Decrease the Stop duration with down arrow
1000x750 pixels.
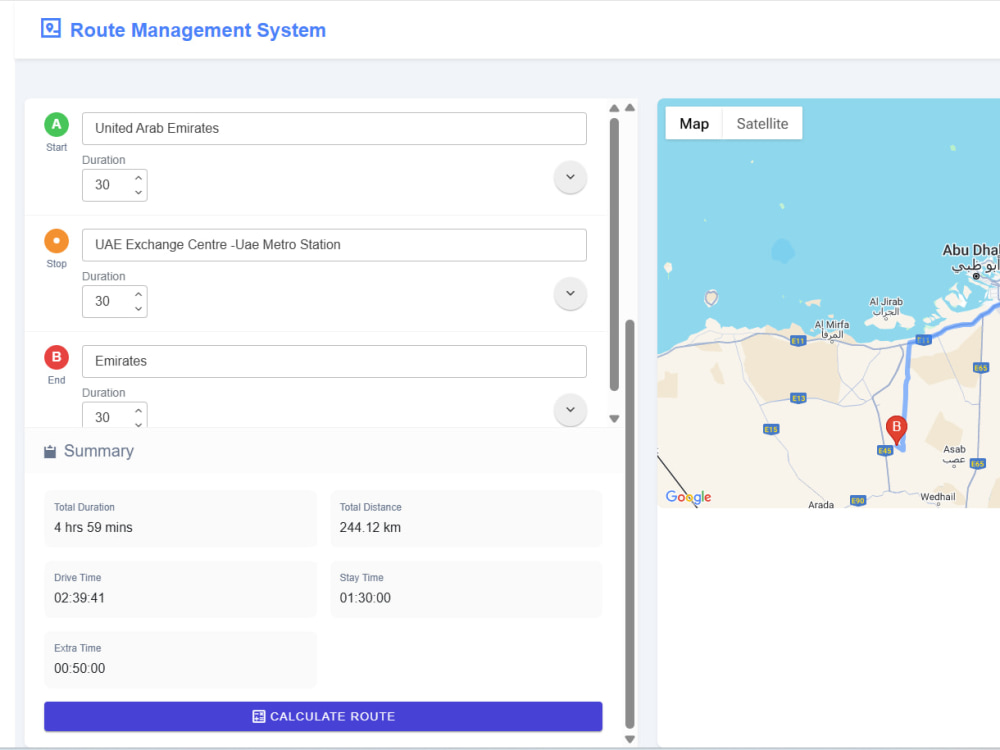click(x=138, y=309)
